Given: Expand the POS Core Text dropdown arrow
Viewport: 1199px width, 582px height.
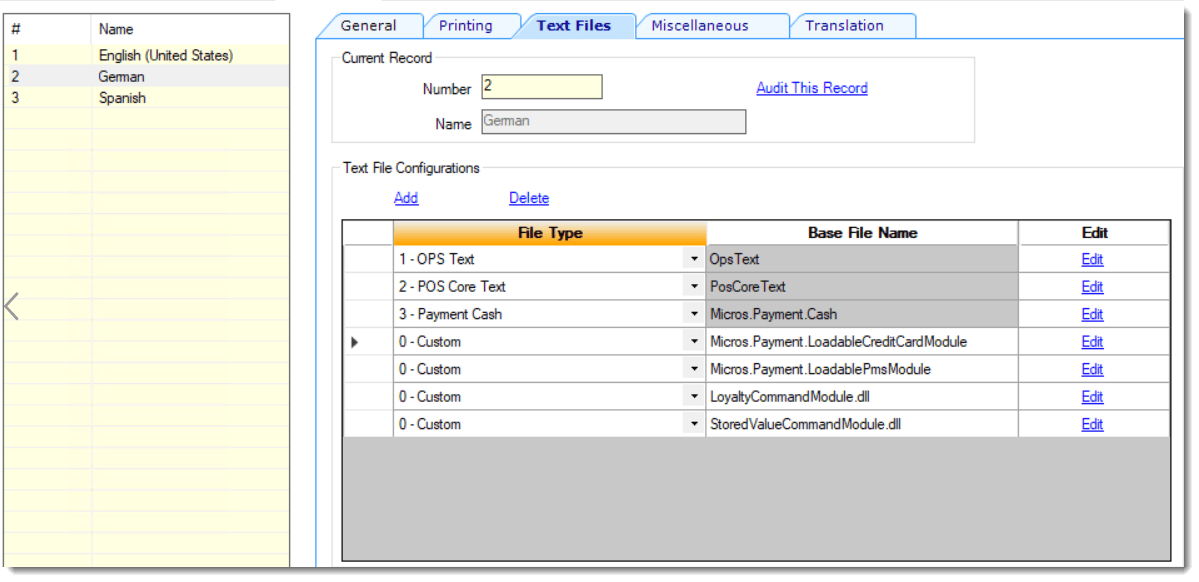Looking at the screenshot, I should pos(694,287).
